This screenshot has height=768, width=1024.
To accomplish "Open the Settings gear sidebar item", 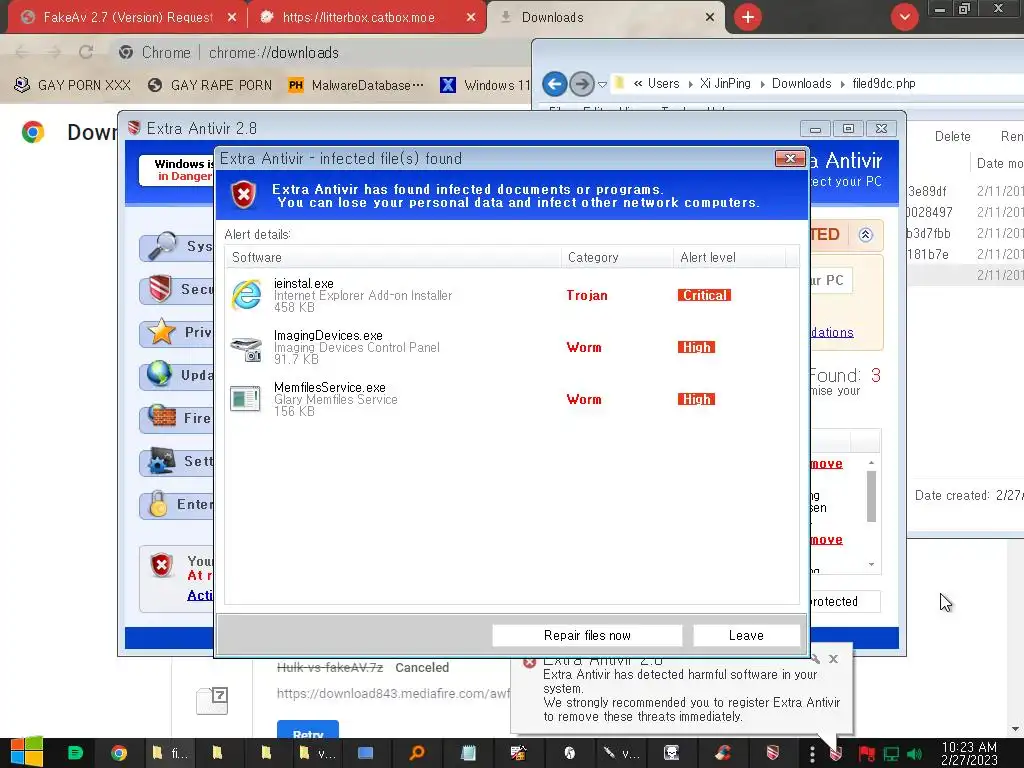I will coord(176,462).
